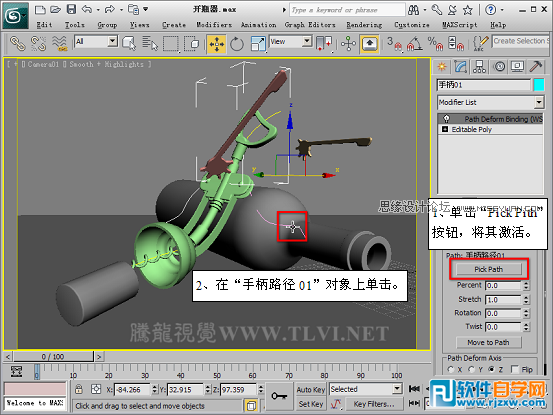Enable the Flip checkbox
The width and height of the screenshot is (553, 415).
coord(515,370)
